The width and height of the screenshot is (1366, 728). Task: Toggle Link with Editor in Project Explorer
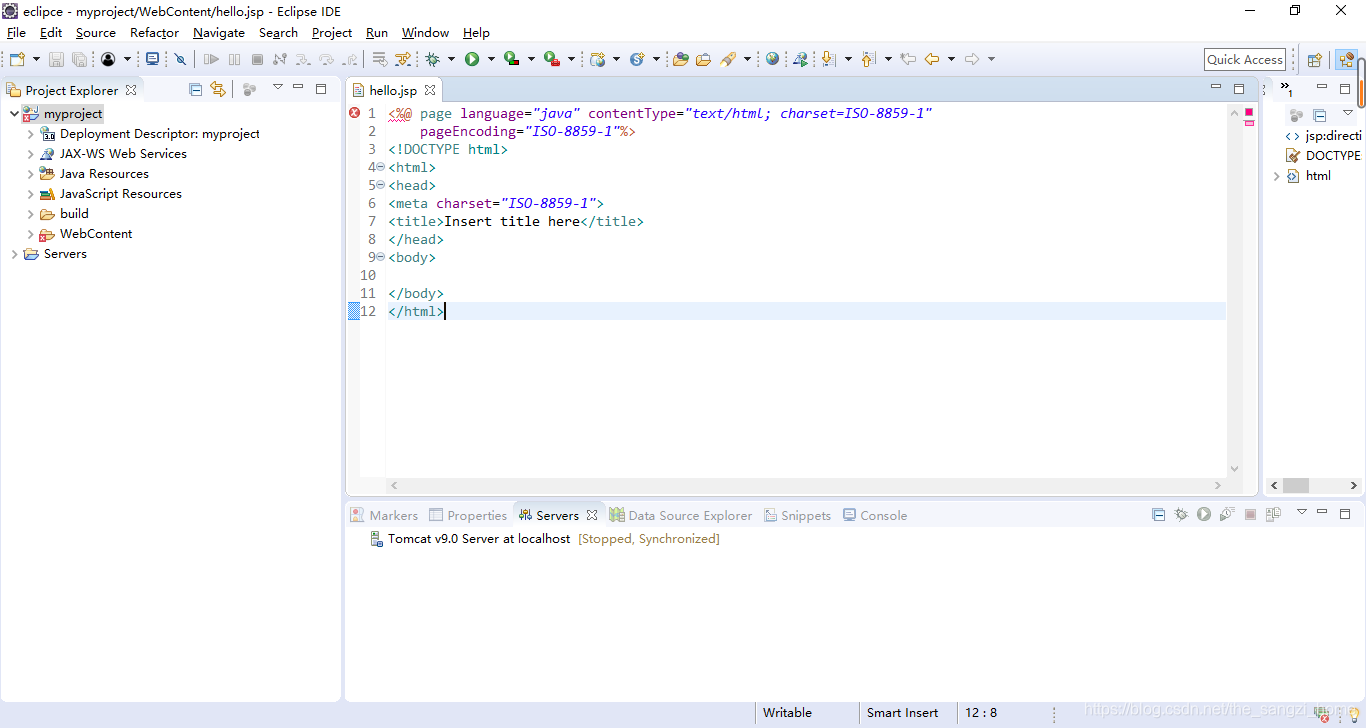point(218,89)
